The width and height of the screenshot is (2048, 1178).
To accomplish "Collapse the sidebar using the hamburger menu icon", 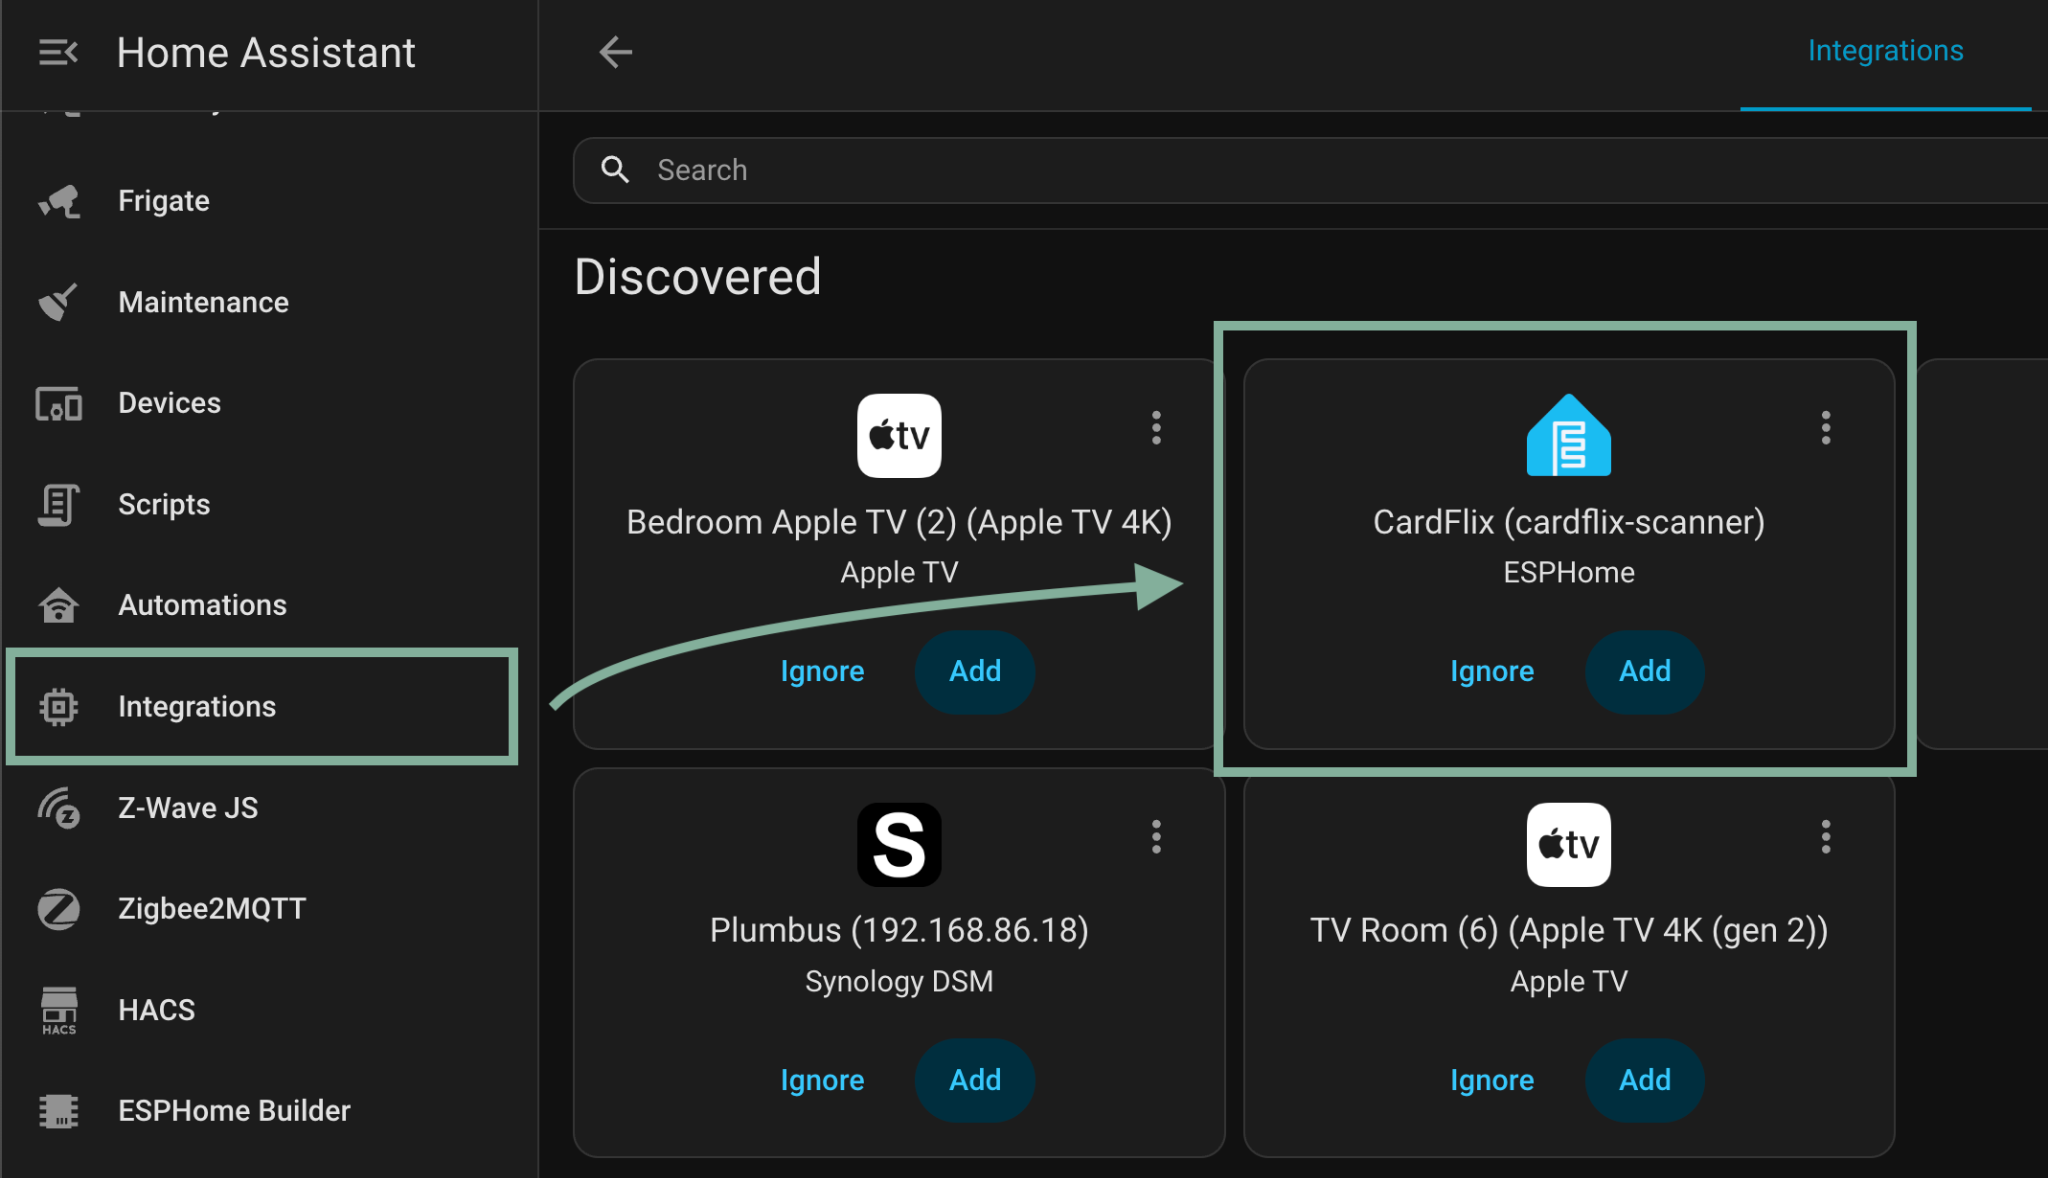I will click(x=58, y=52).
